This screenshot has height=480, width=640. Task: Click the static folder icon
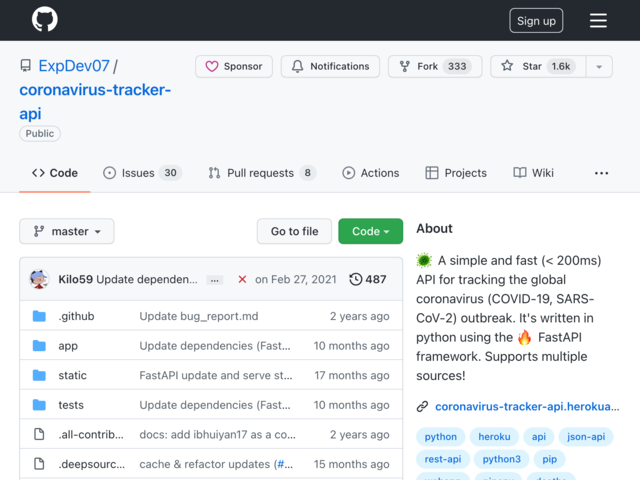[39, 375]
